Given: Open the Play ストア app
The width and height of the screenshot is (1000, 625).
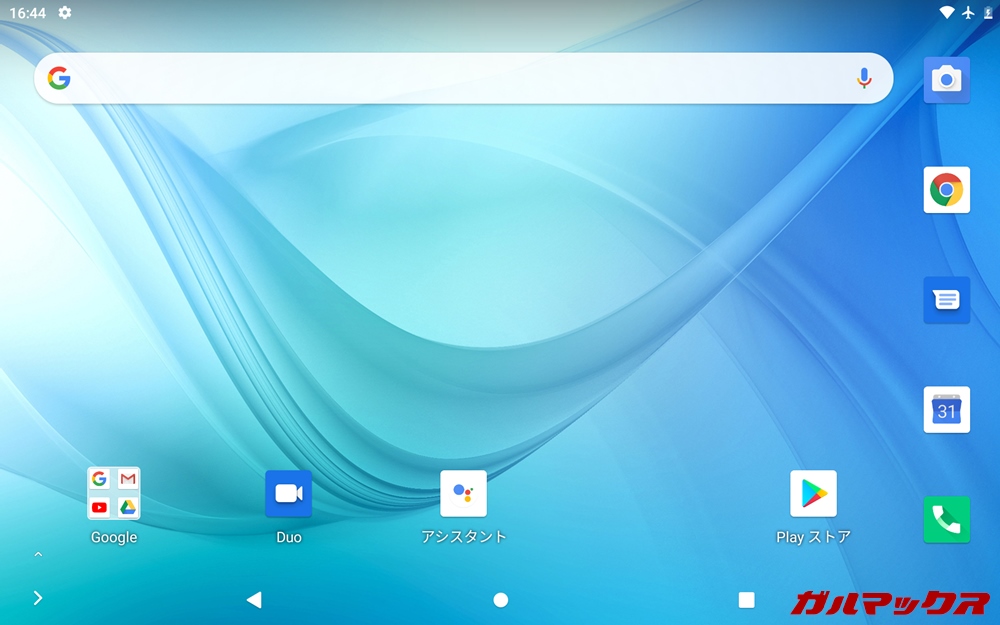Looking at the screenshot, I should [x=813, y=494].
